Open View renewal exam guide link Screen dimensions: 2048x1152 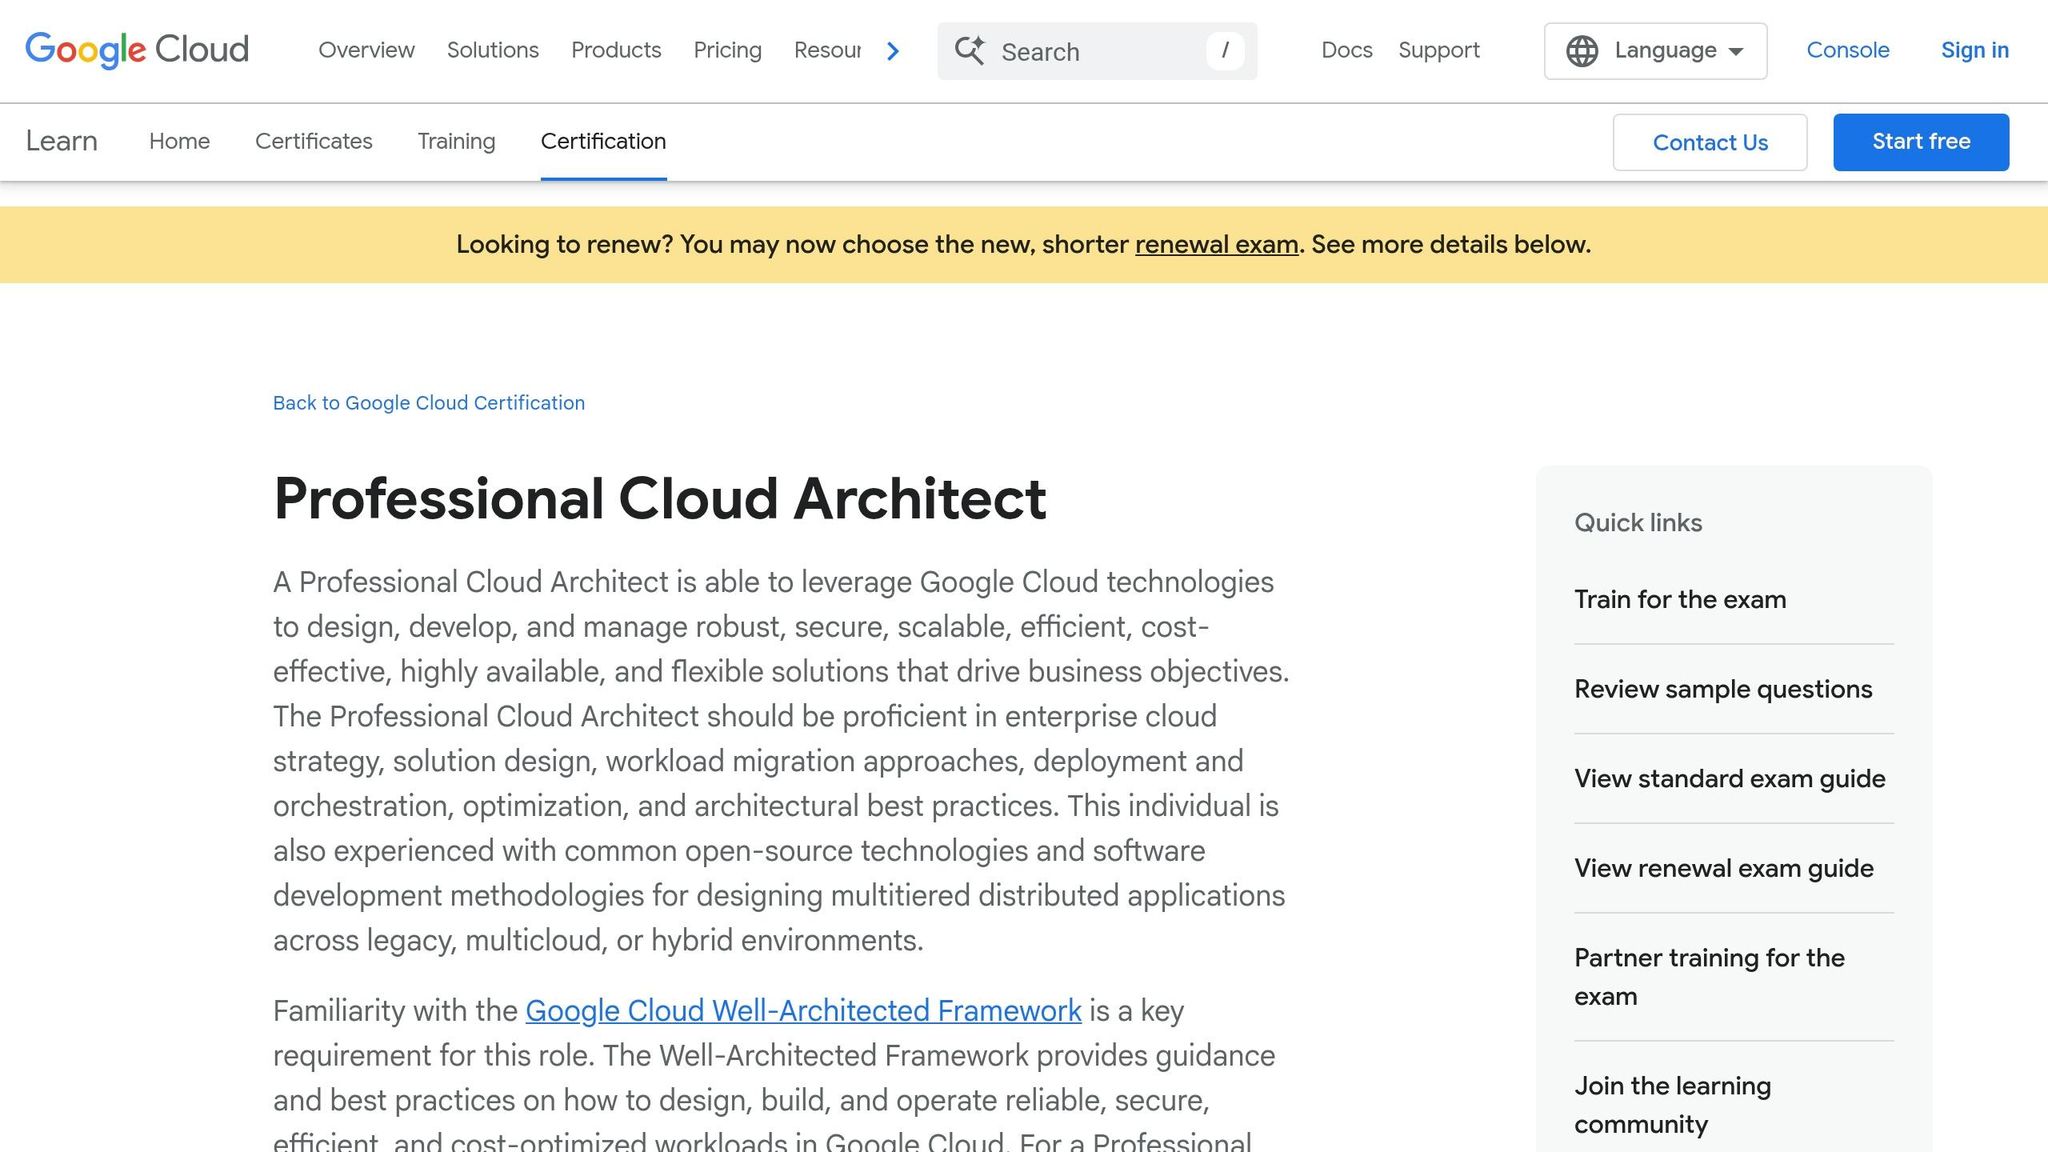coord(1724,868)
